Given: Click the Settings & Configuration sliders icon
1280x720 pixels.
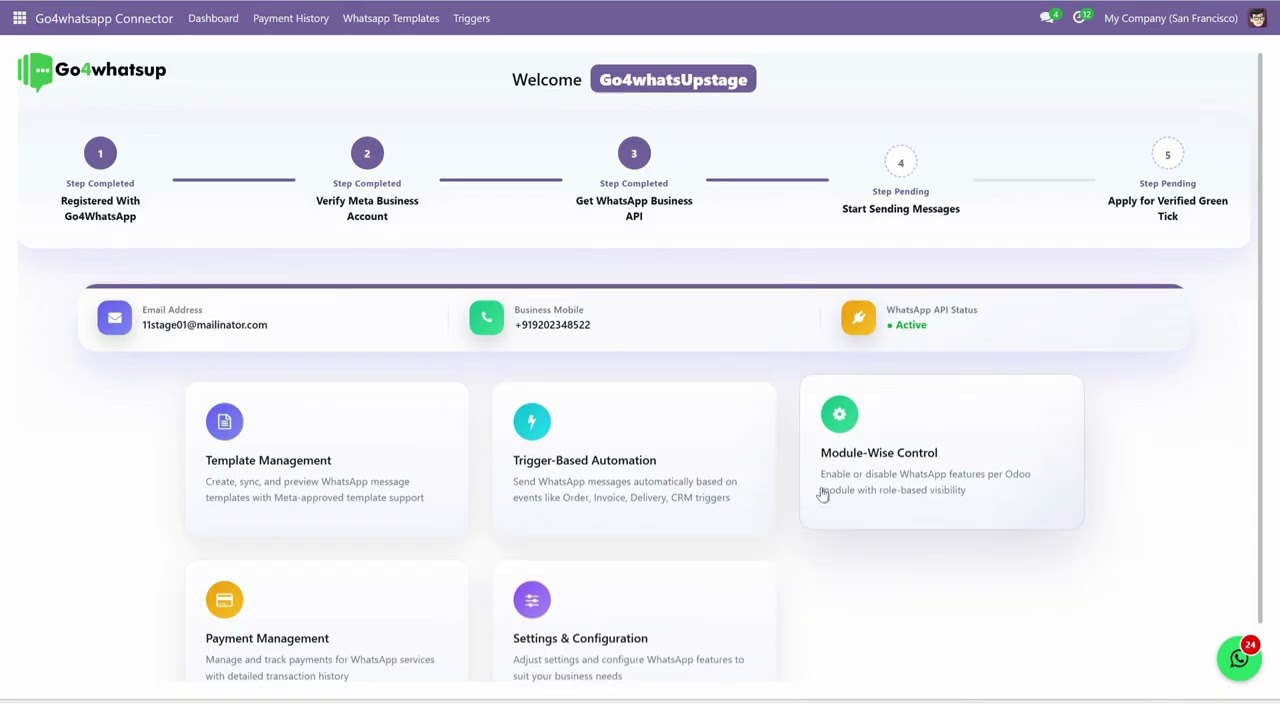Looking at the screenshot, I should [x=532, y=600].
